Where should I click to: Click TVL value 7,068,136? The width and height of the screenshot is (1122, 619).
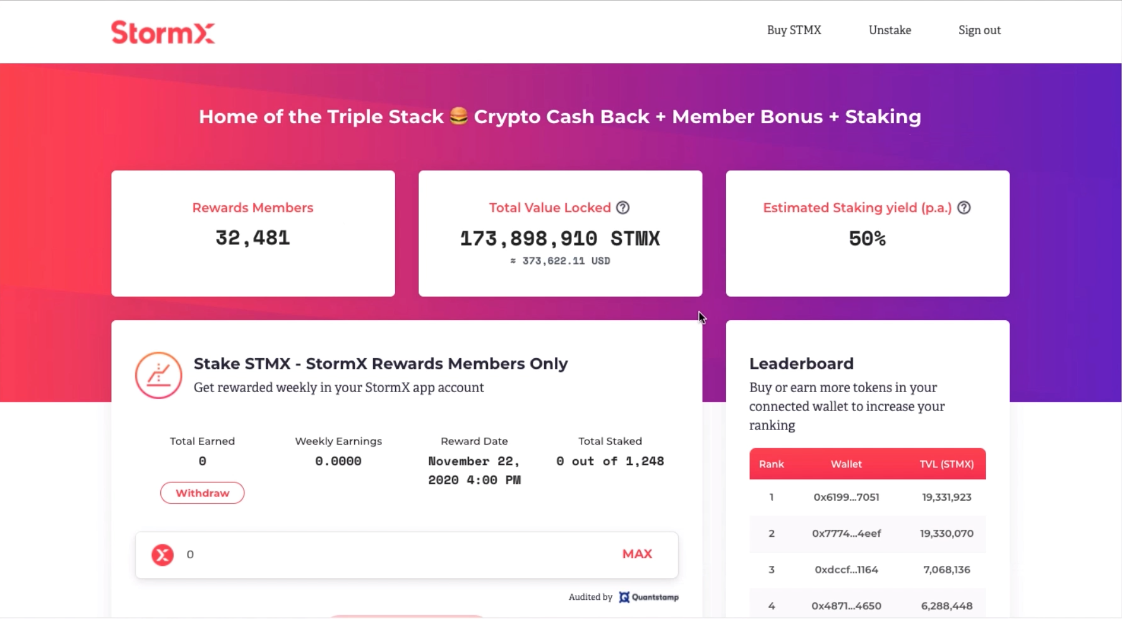click(x=947, y=570)
